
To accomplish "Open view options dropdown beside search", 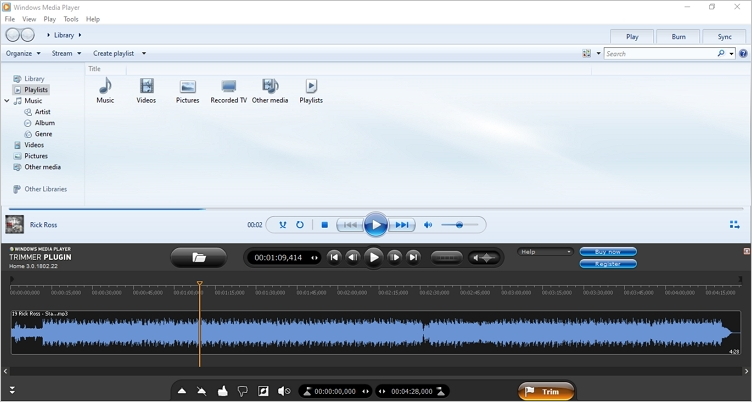I will pyautogui.click(x=598, y=54).
